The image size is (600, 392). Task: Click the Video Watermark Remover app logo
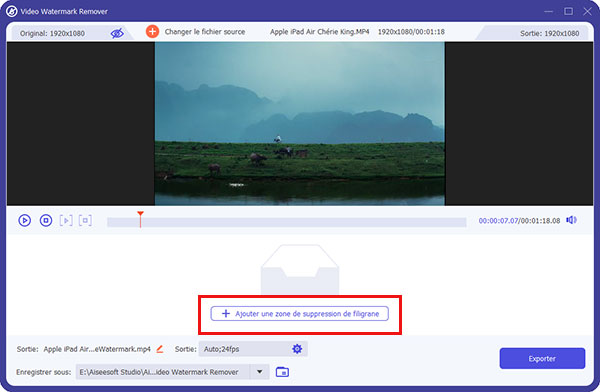click(x=11, y=11)
